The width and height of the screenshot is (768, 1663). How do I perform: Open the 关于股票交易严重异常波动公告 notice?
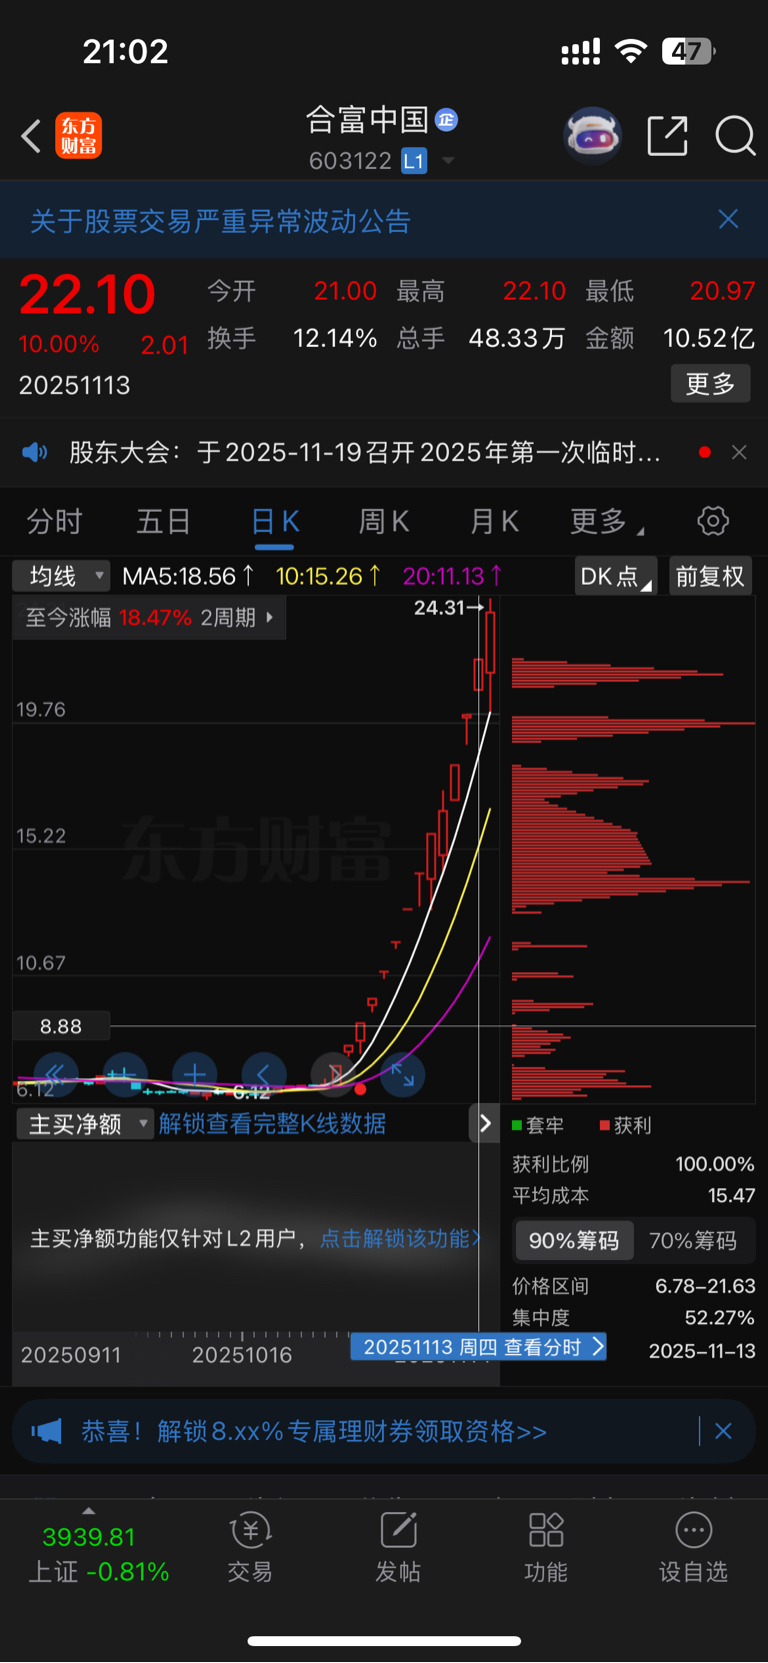point(220,221)
